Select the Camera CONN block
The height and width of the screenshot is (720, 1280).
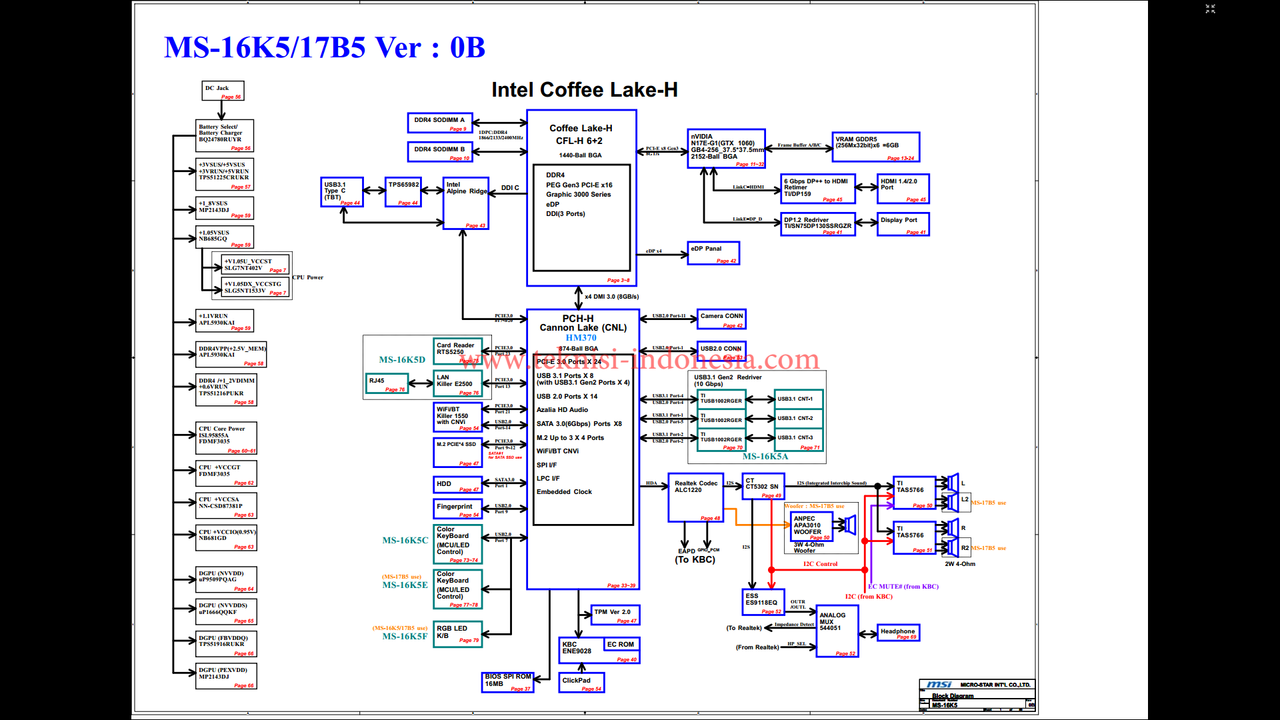click(x=722, y=319)
